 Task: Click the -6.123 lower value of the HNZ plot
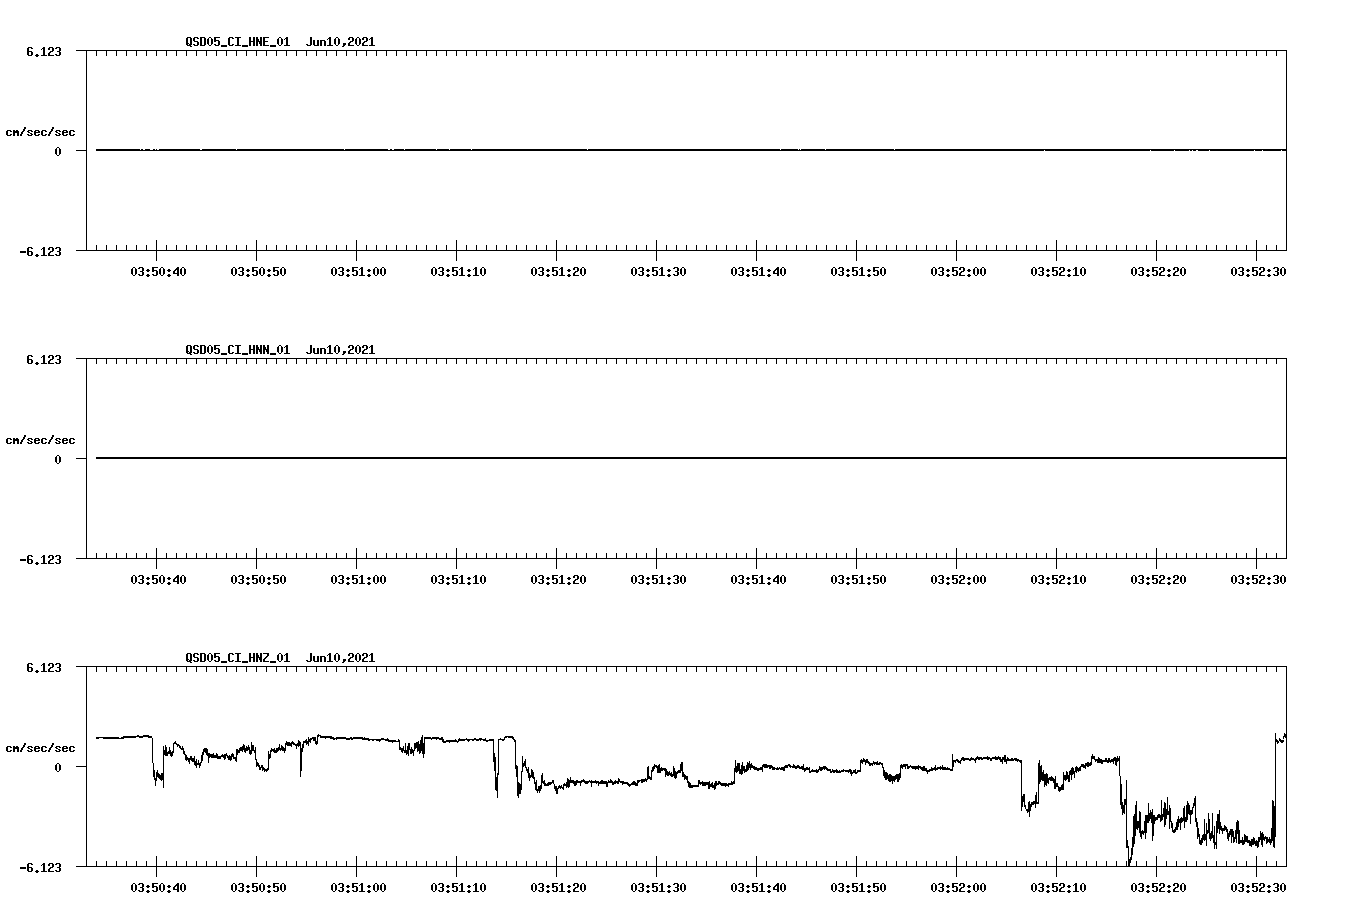pos(41,867)
